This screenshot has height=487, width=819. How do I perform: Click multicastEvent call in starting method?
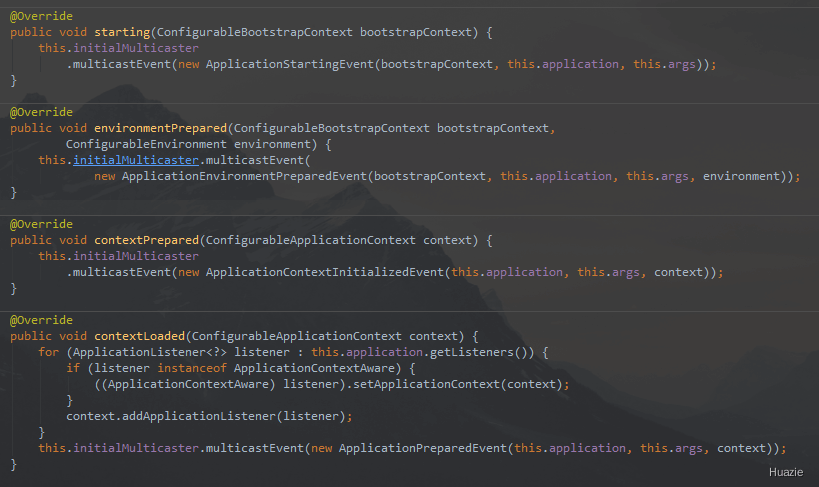122,64
